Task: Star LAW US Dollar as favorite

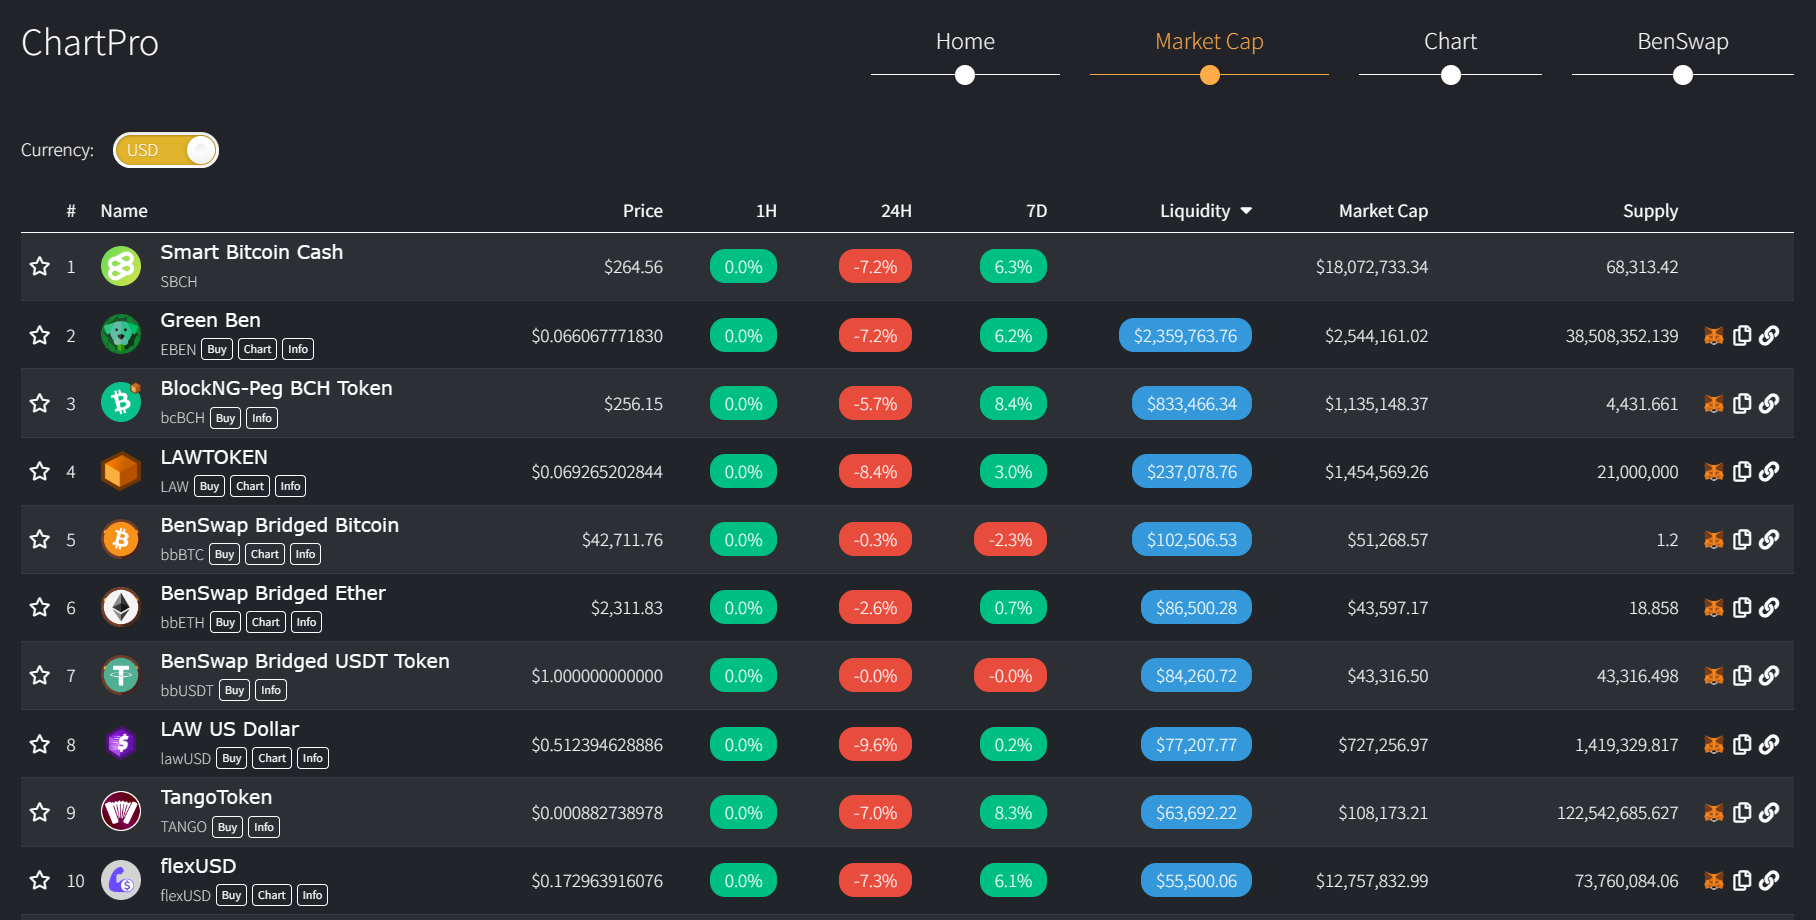Action: [x=40, y=745]
